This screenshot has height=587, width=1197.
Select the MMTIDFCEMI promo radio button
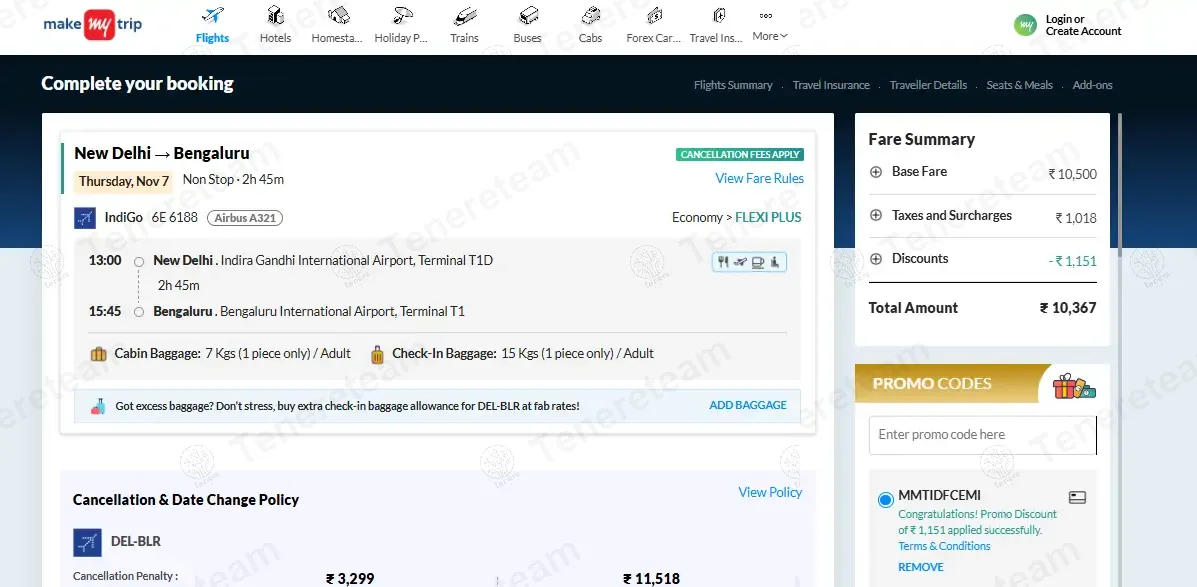[885, 500]
